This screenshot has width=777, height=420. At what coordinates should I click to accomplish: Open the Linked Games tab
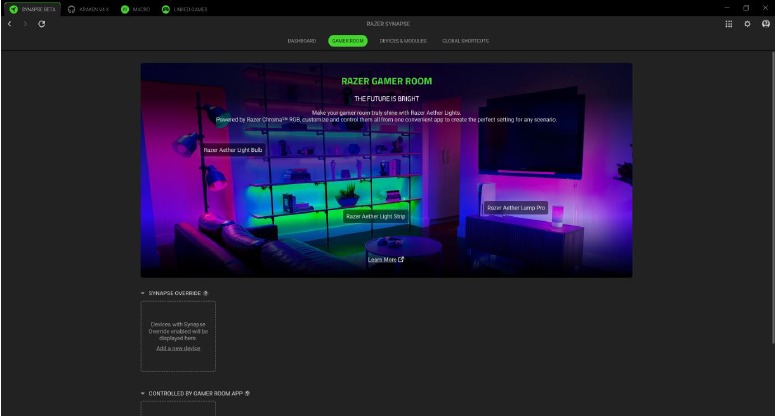tap(185, 9)
